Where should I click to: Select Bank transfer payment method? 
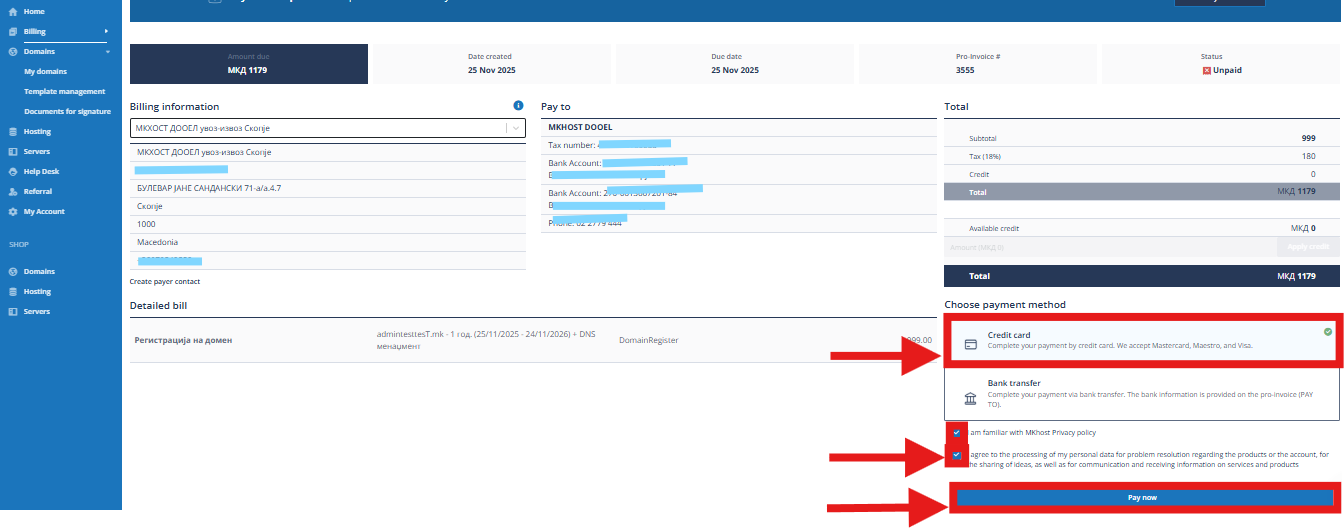(1141, 394)
